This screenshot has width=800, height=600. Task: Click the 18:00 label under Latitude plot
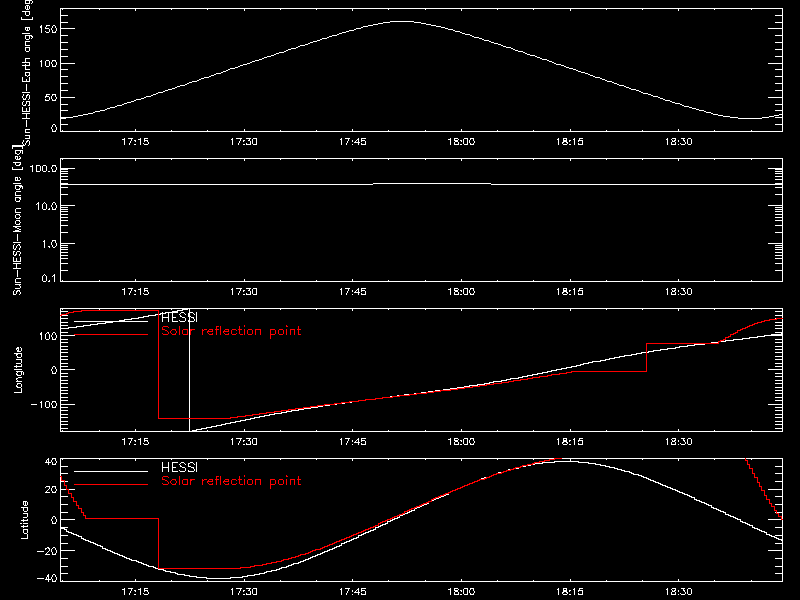coord(461,592)
